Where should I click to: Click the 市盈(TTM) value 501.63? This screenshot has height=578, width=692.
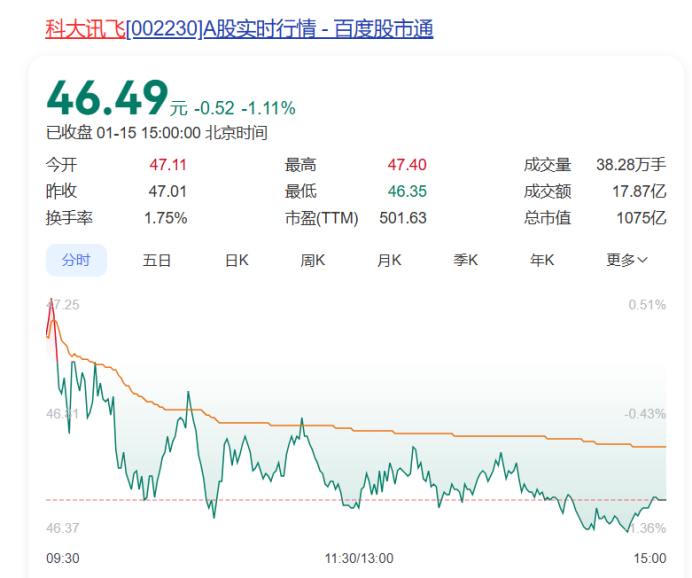click(x=403, y=218)
